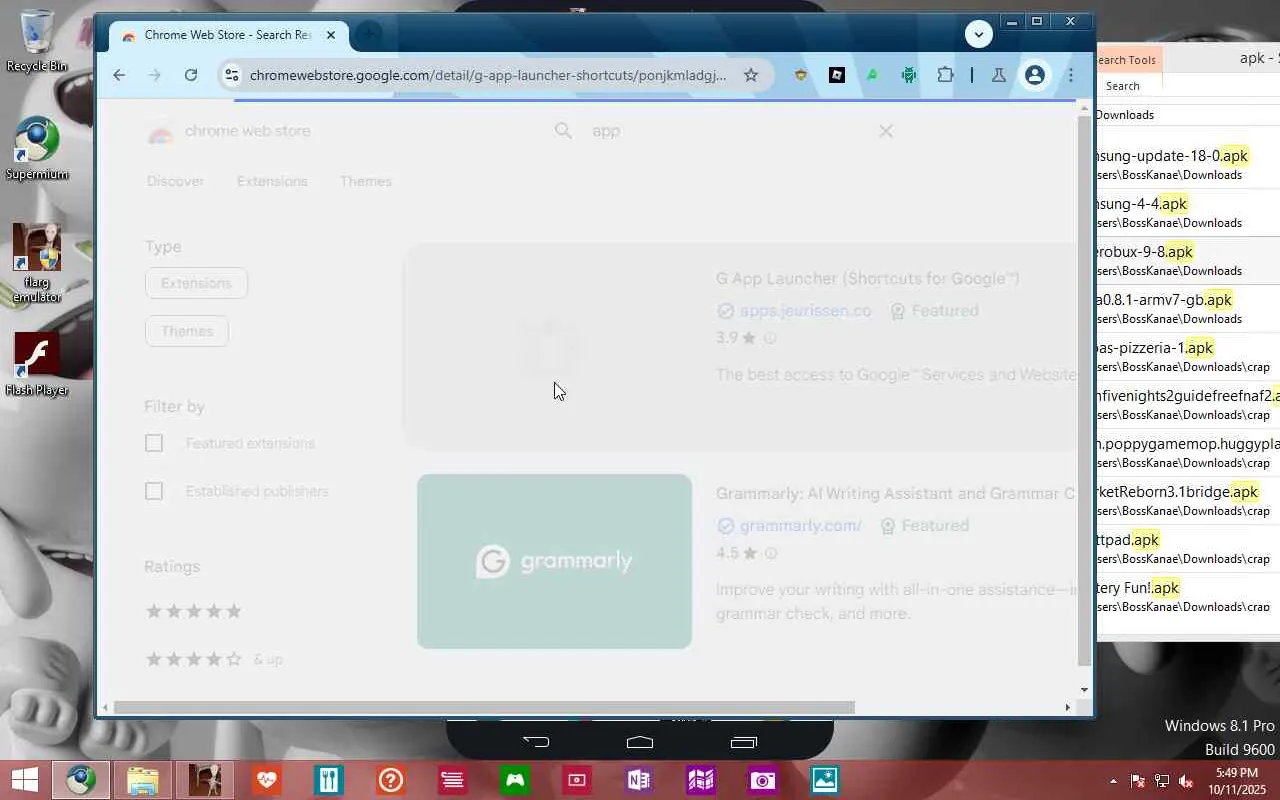Select the Chrome Web Store browser tab
The height and width of the screenshot is (800, 1280).
tap(228, 35)
